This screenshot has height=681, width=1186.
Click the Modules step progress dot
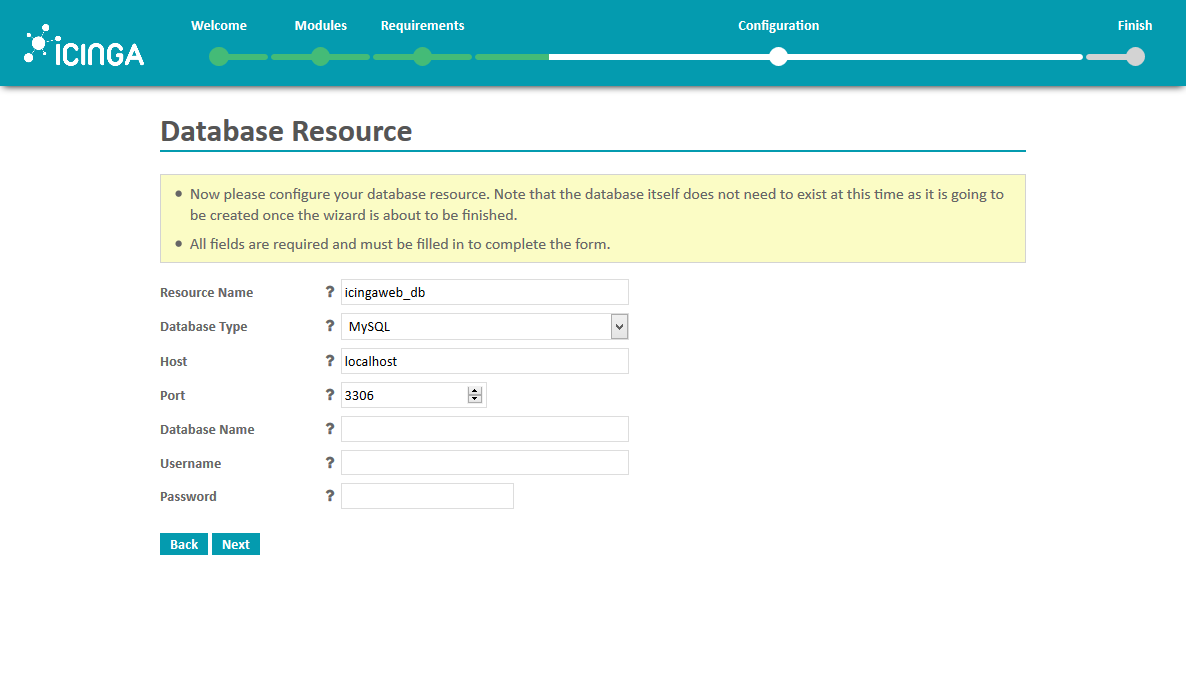pos(321,57)
